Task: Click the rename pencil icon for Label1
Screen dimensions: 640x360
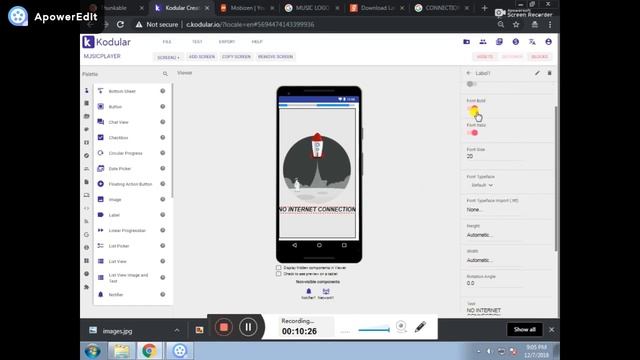Action: [537, 73]
